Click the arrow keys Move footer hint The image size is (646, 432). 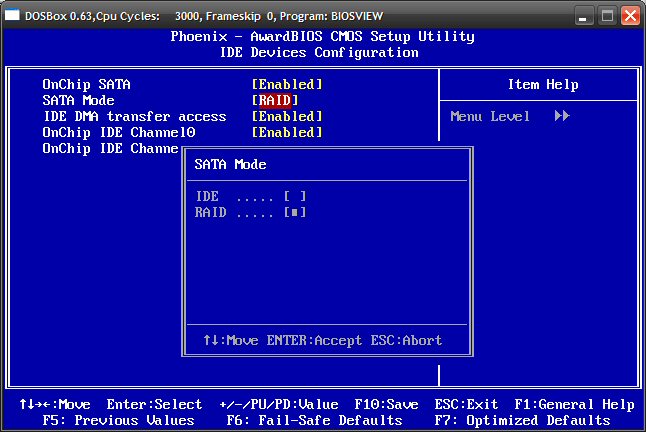[x=55, y=404]
